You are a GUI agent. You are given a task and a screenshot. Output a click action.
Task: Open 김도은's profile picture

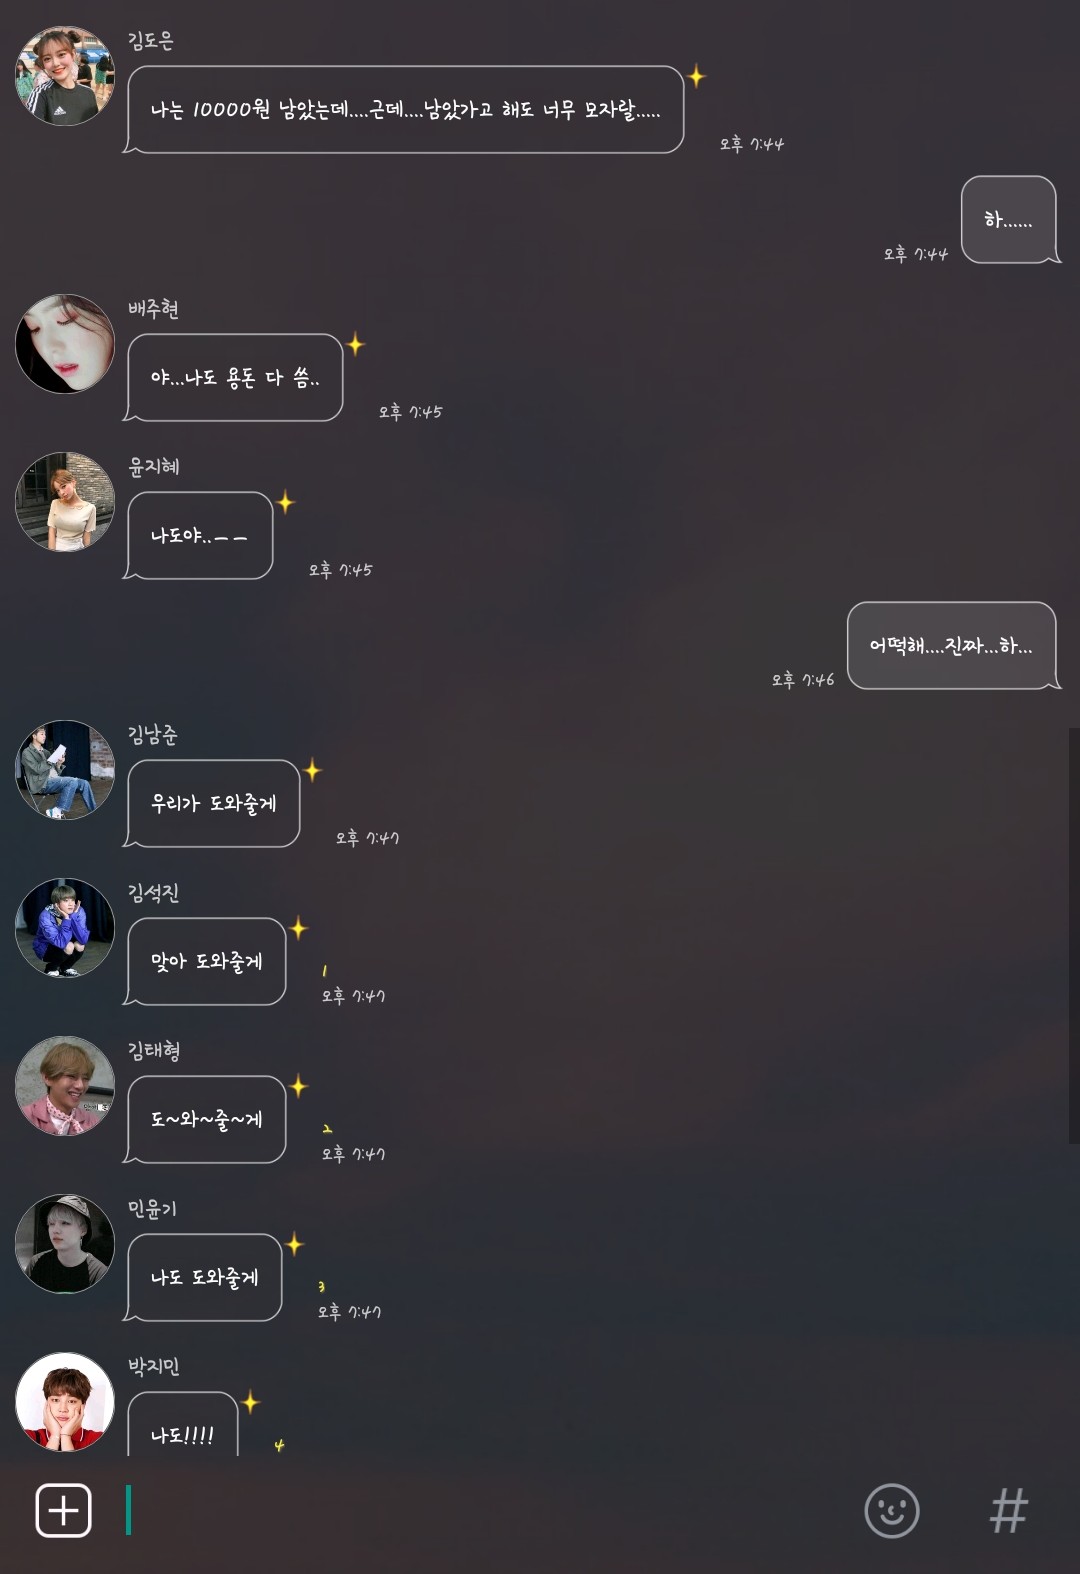(x=65, y=76)
